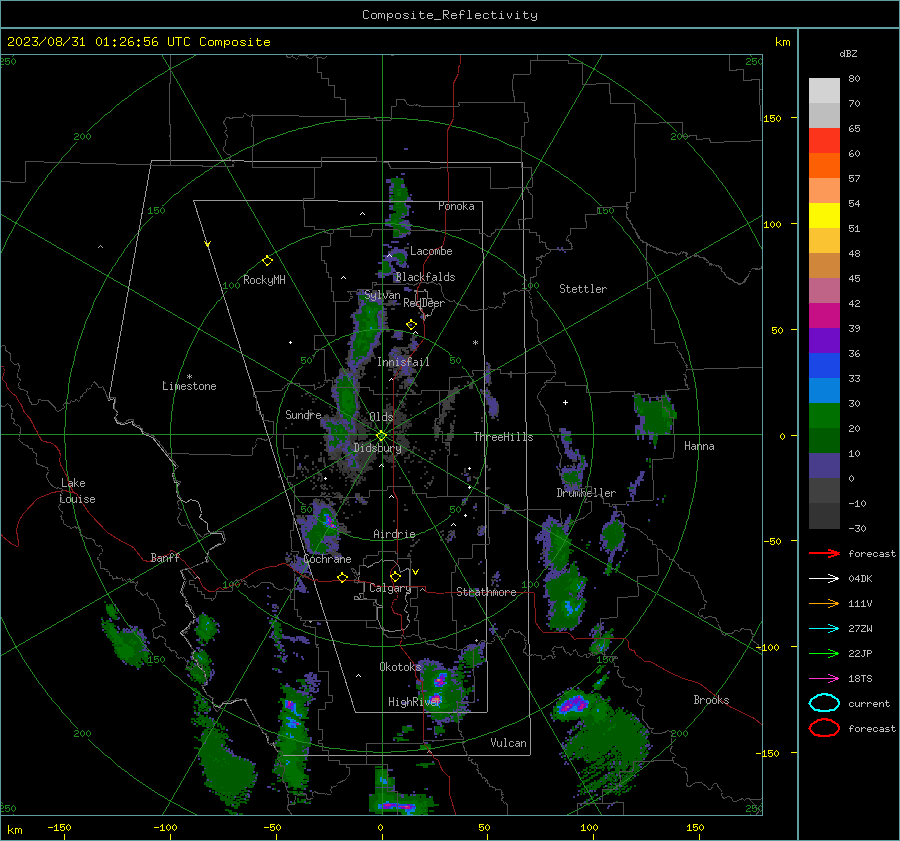Click the 18TS legend label
This screenshot has width=900, height=841.
[x=860, y=679]
